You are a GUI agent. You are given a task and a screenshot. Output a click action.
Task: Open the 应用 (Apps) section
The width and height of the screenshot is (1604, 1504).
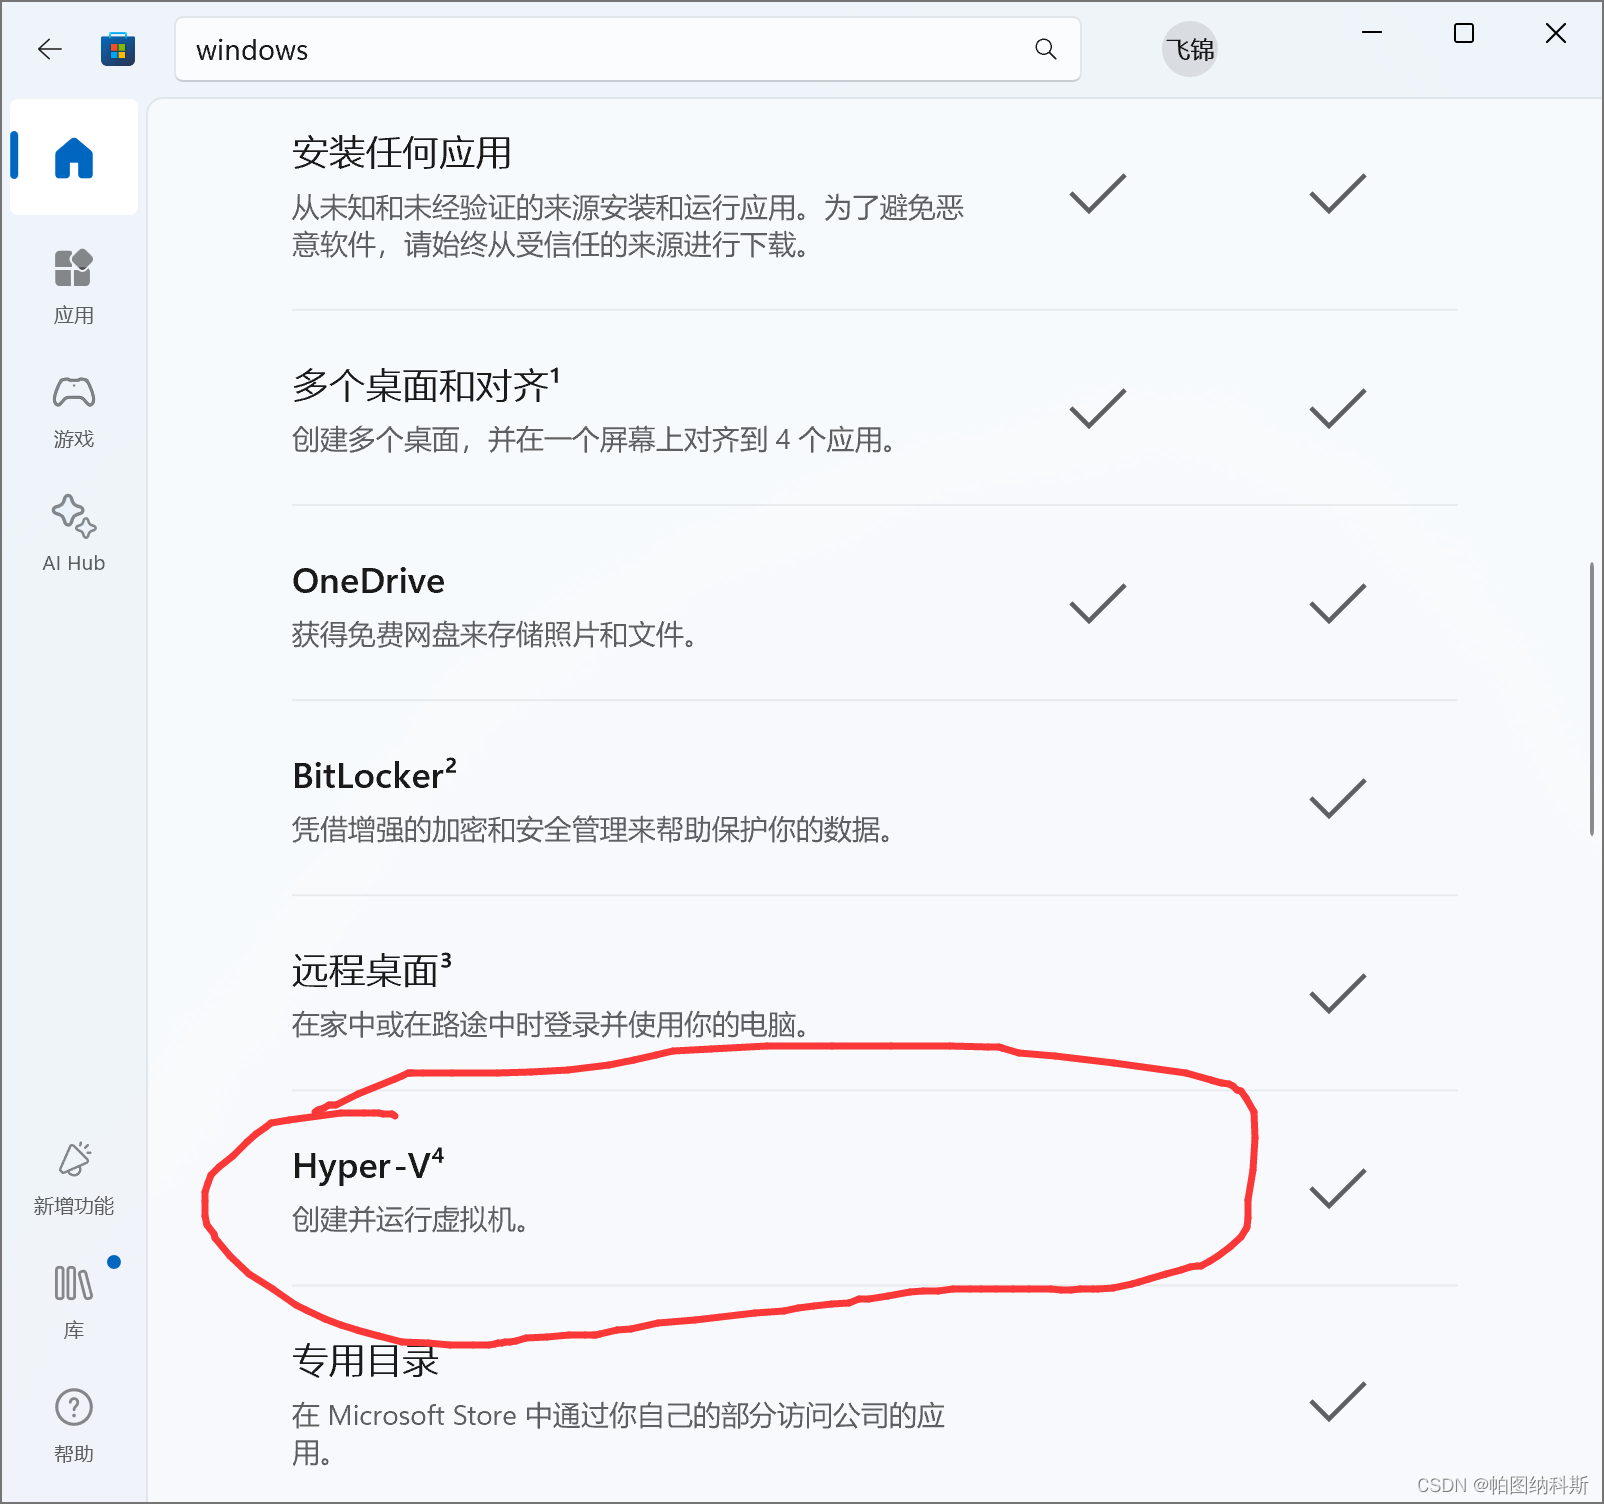click(74, 287)
